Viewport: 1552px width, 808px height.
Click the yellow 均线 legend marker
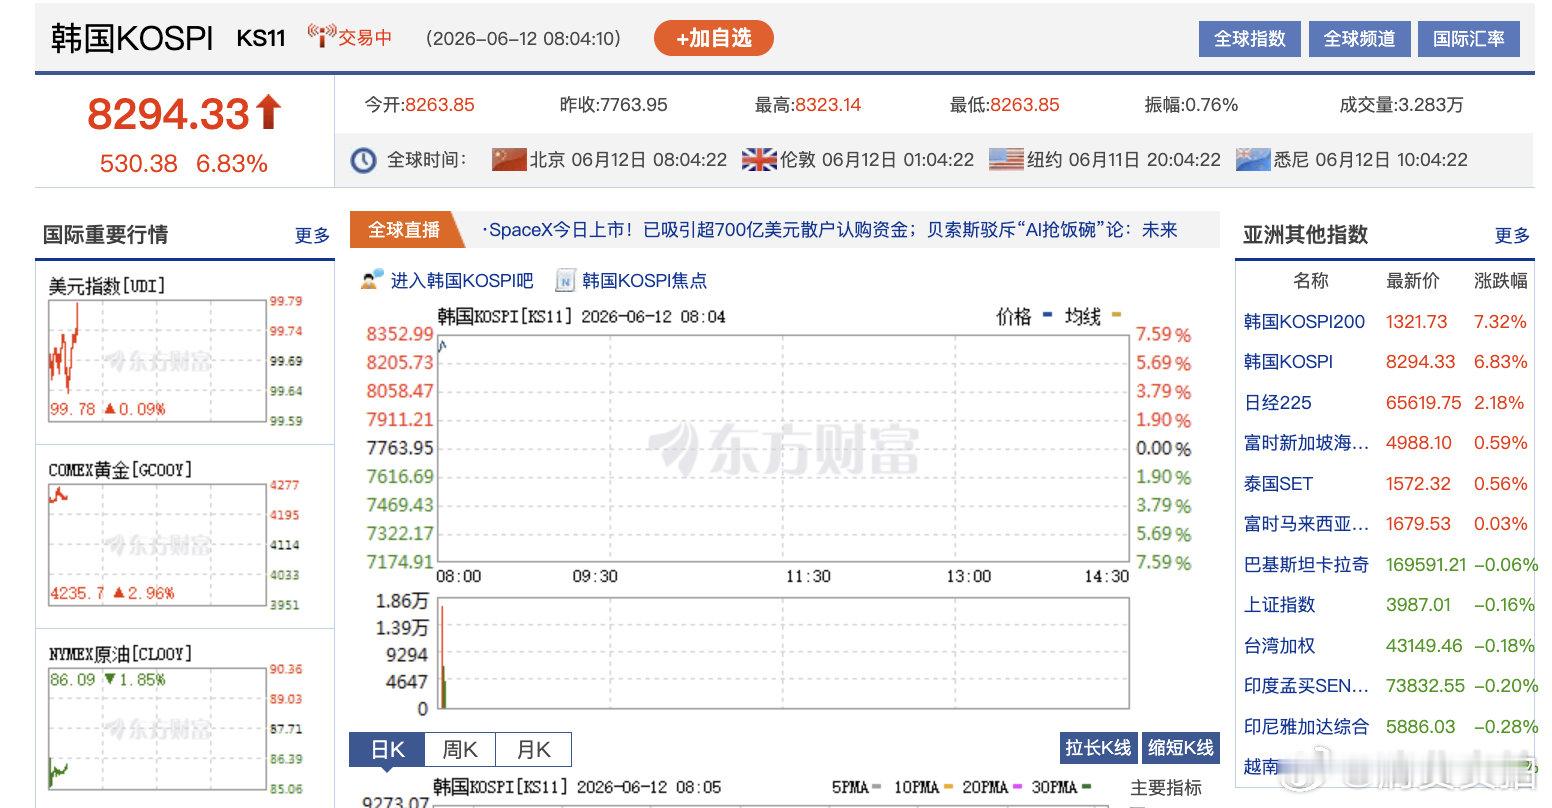[1116, 315]
